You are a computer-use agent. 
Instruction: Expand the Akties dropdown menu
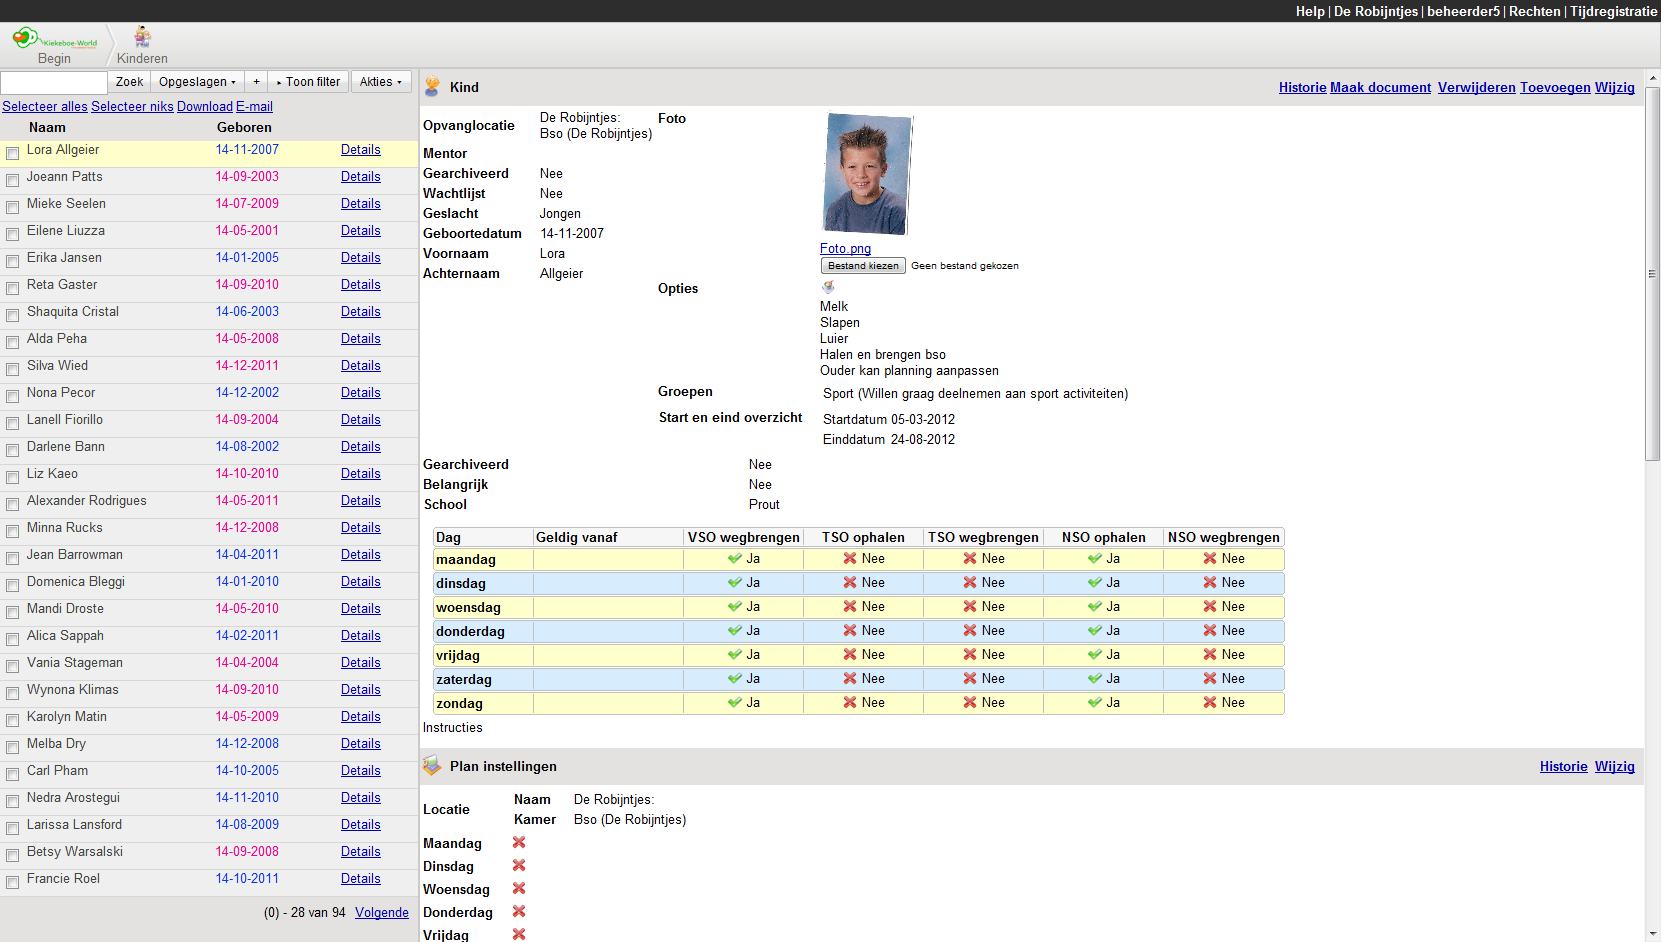coord(380,82)
